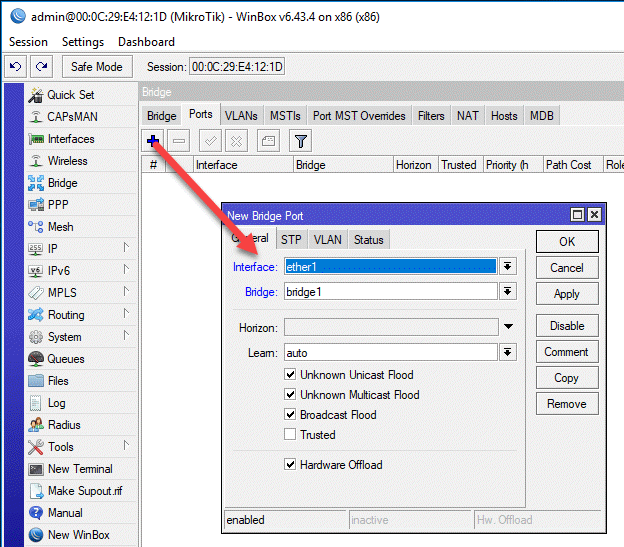Click the Learn field showing auto
The width and height of the screenshot is (624, 547).
pyautogui.click(x=391, y=352)
